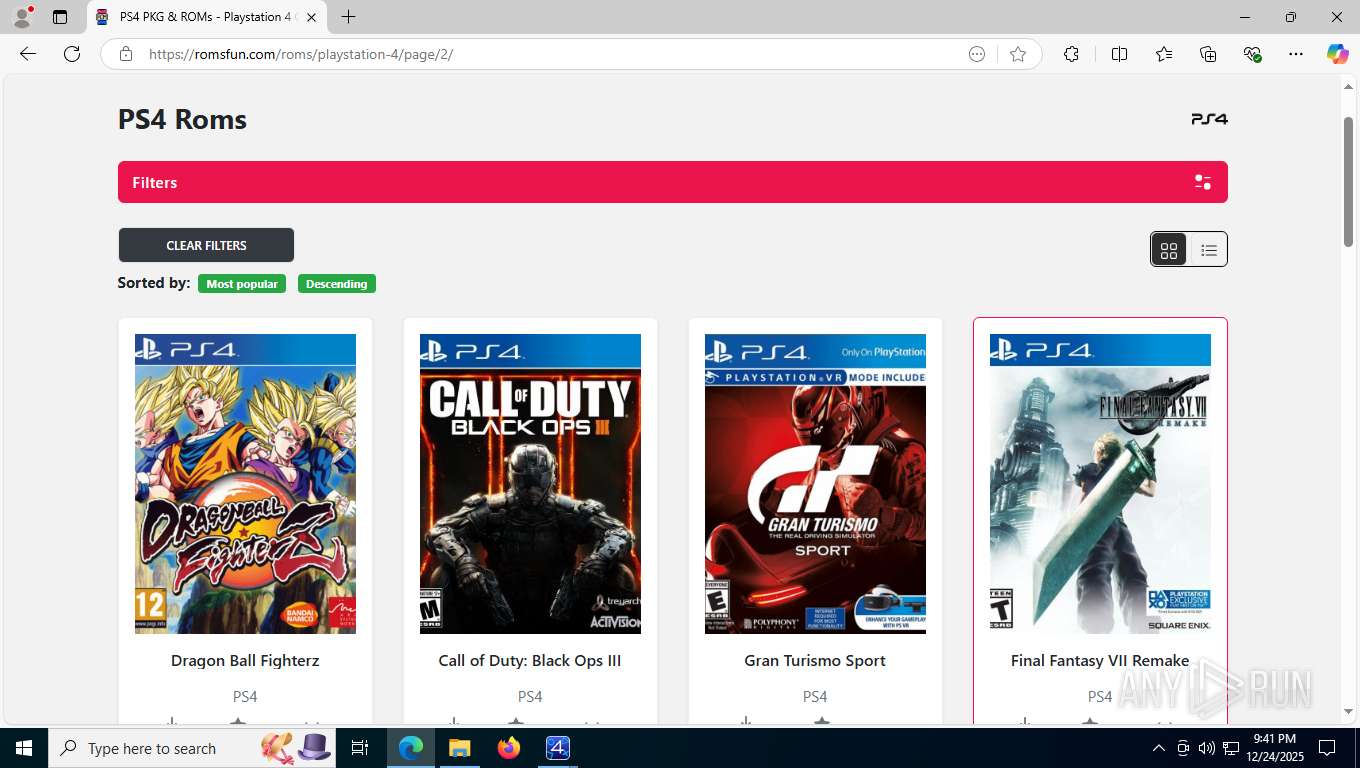Click the Gran Turismo Sport title link
The width and height of the screenshot is (1360, 768).
pyautogui.click(x=815, y=661)
